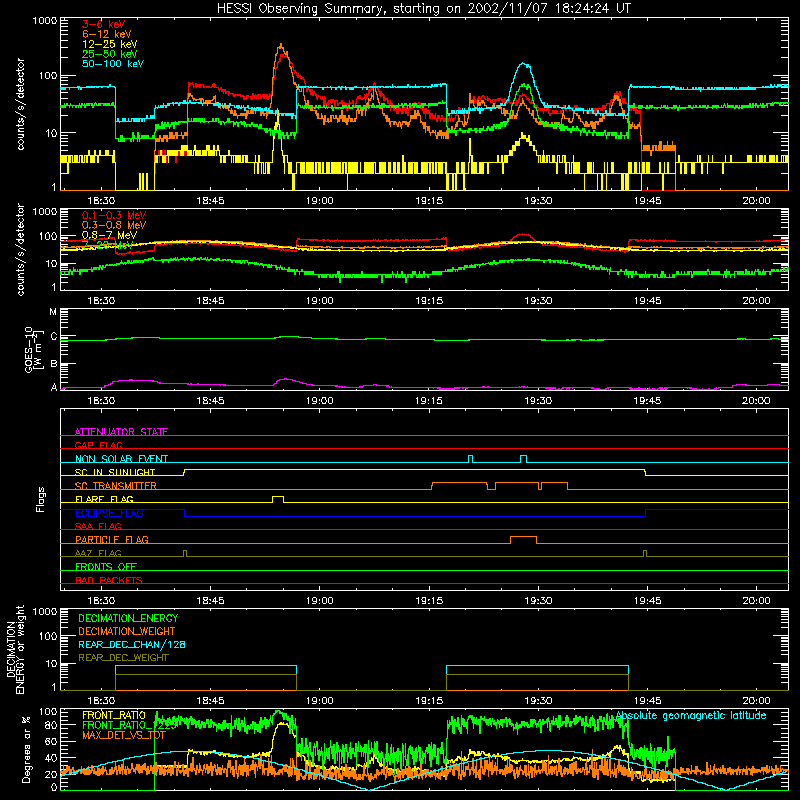Select the AAZ_FLAG label
Image resolution: width=800 pixels, height=800 pixels.
pyautogui.click(x=98, y=553)
